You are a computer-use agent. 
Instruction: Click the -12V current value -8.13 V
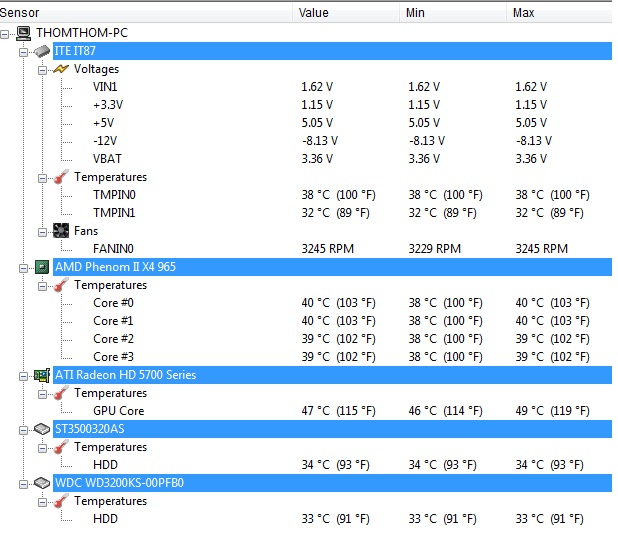tap(320, 141)
